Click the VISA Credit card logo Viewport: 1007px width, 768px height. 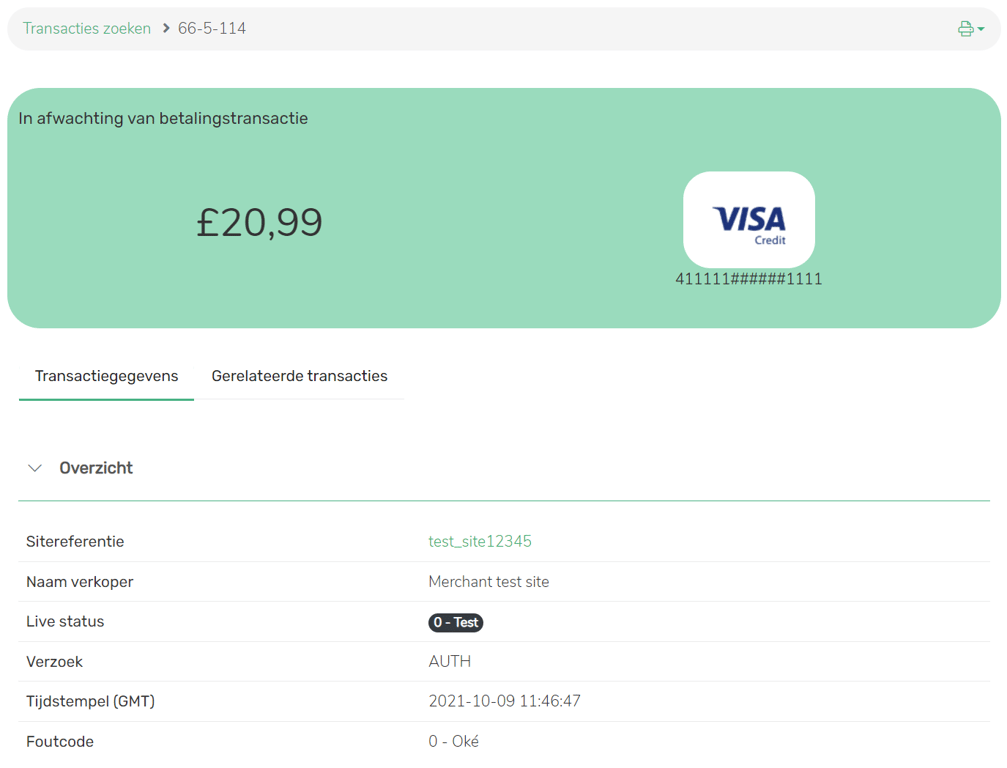click(749, 220)
